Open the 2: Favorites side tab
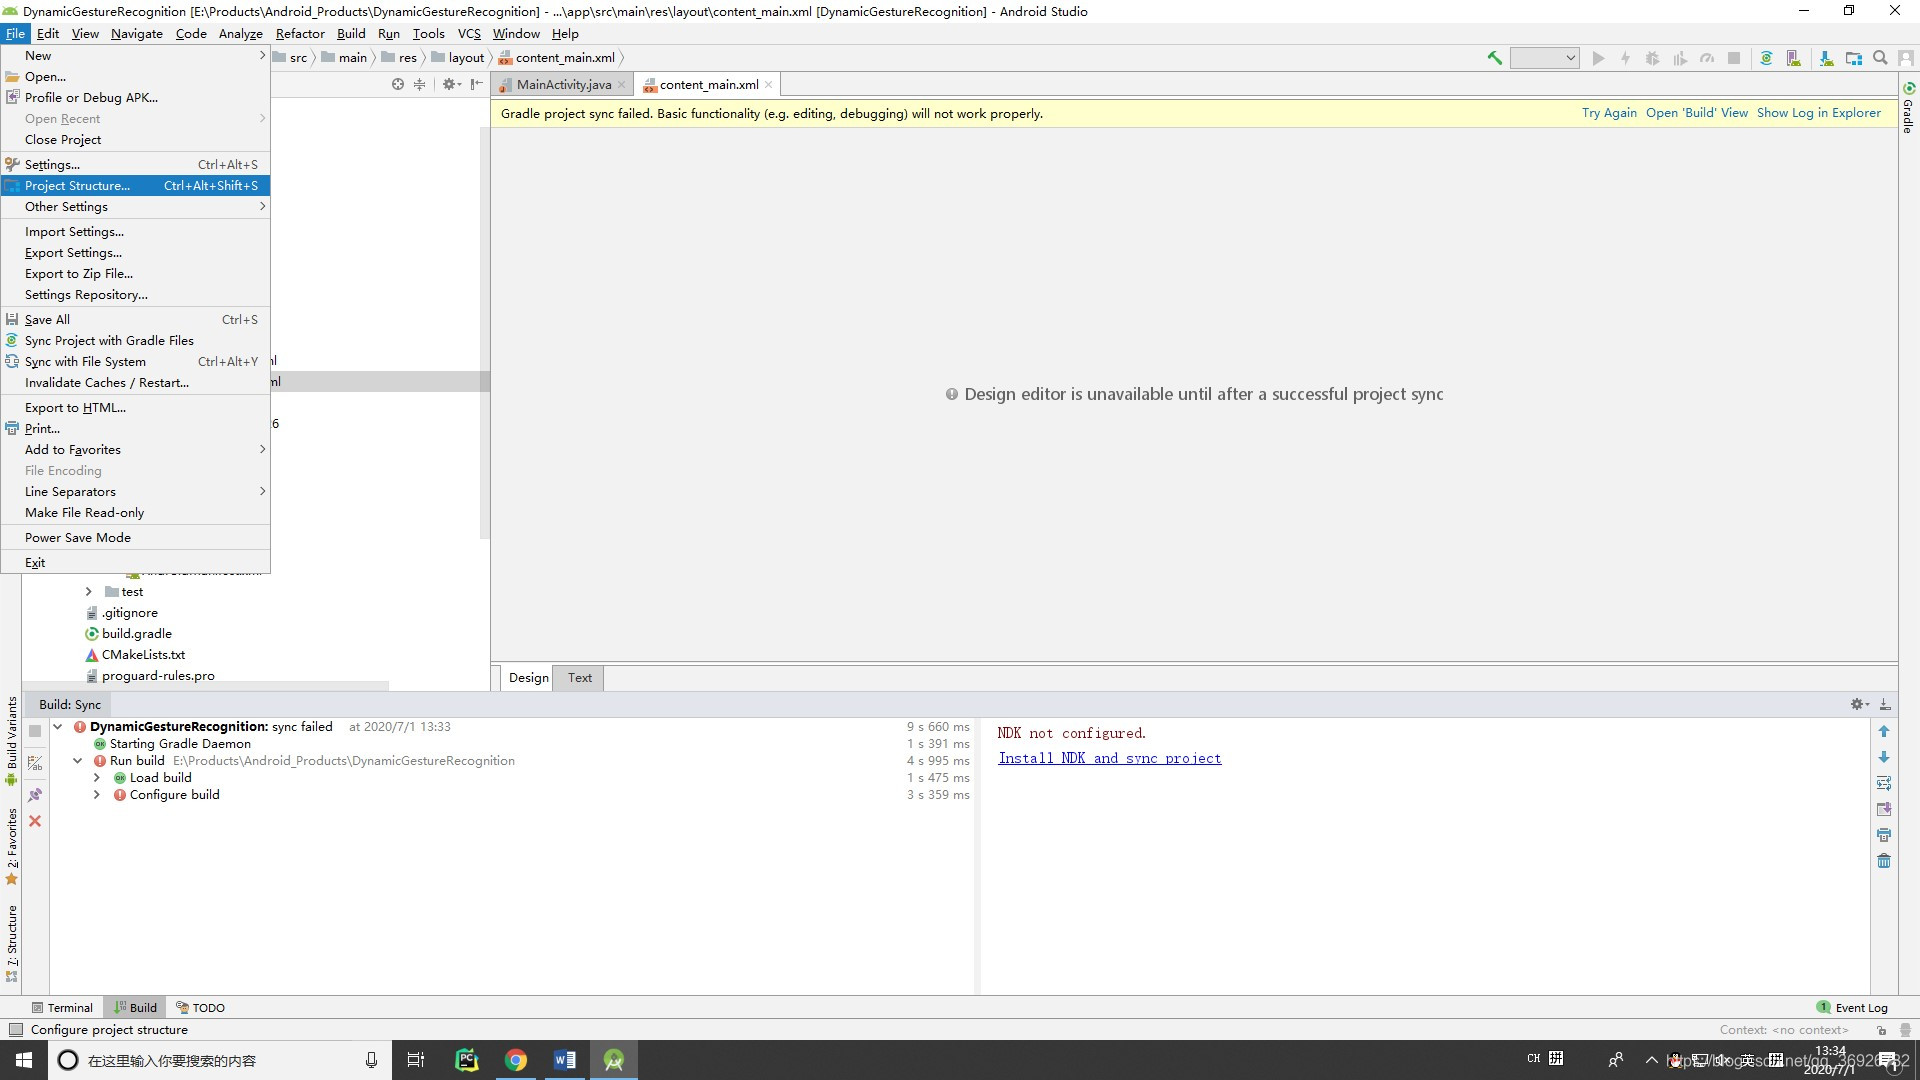 pos(12,846)
